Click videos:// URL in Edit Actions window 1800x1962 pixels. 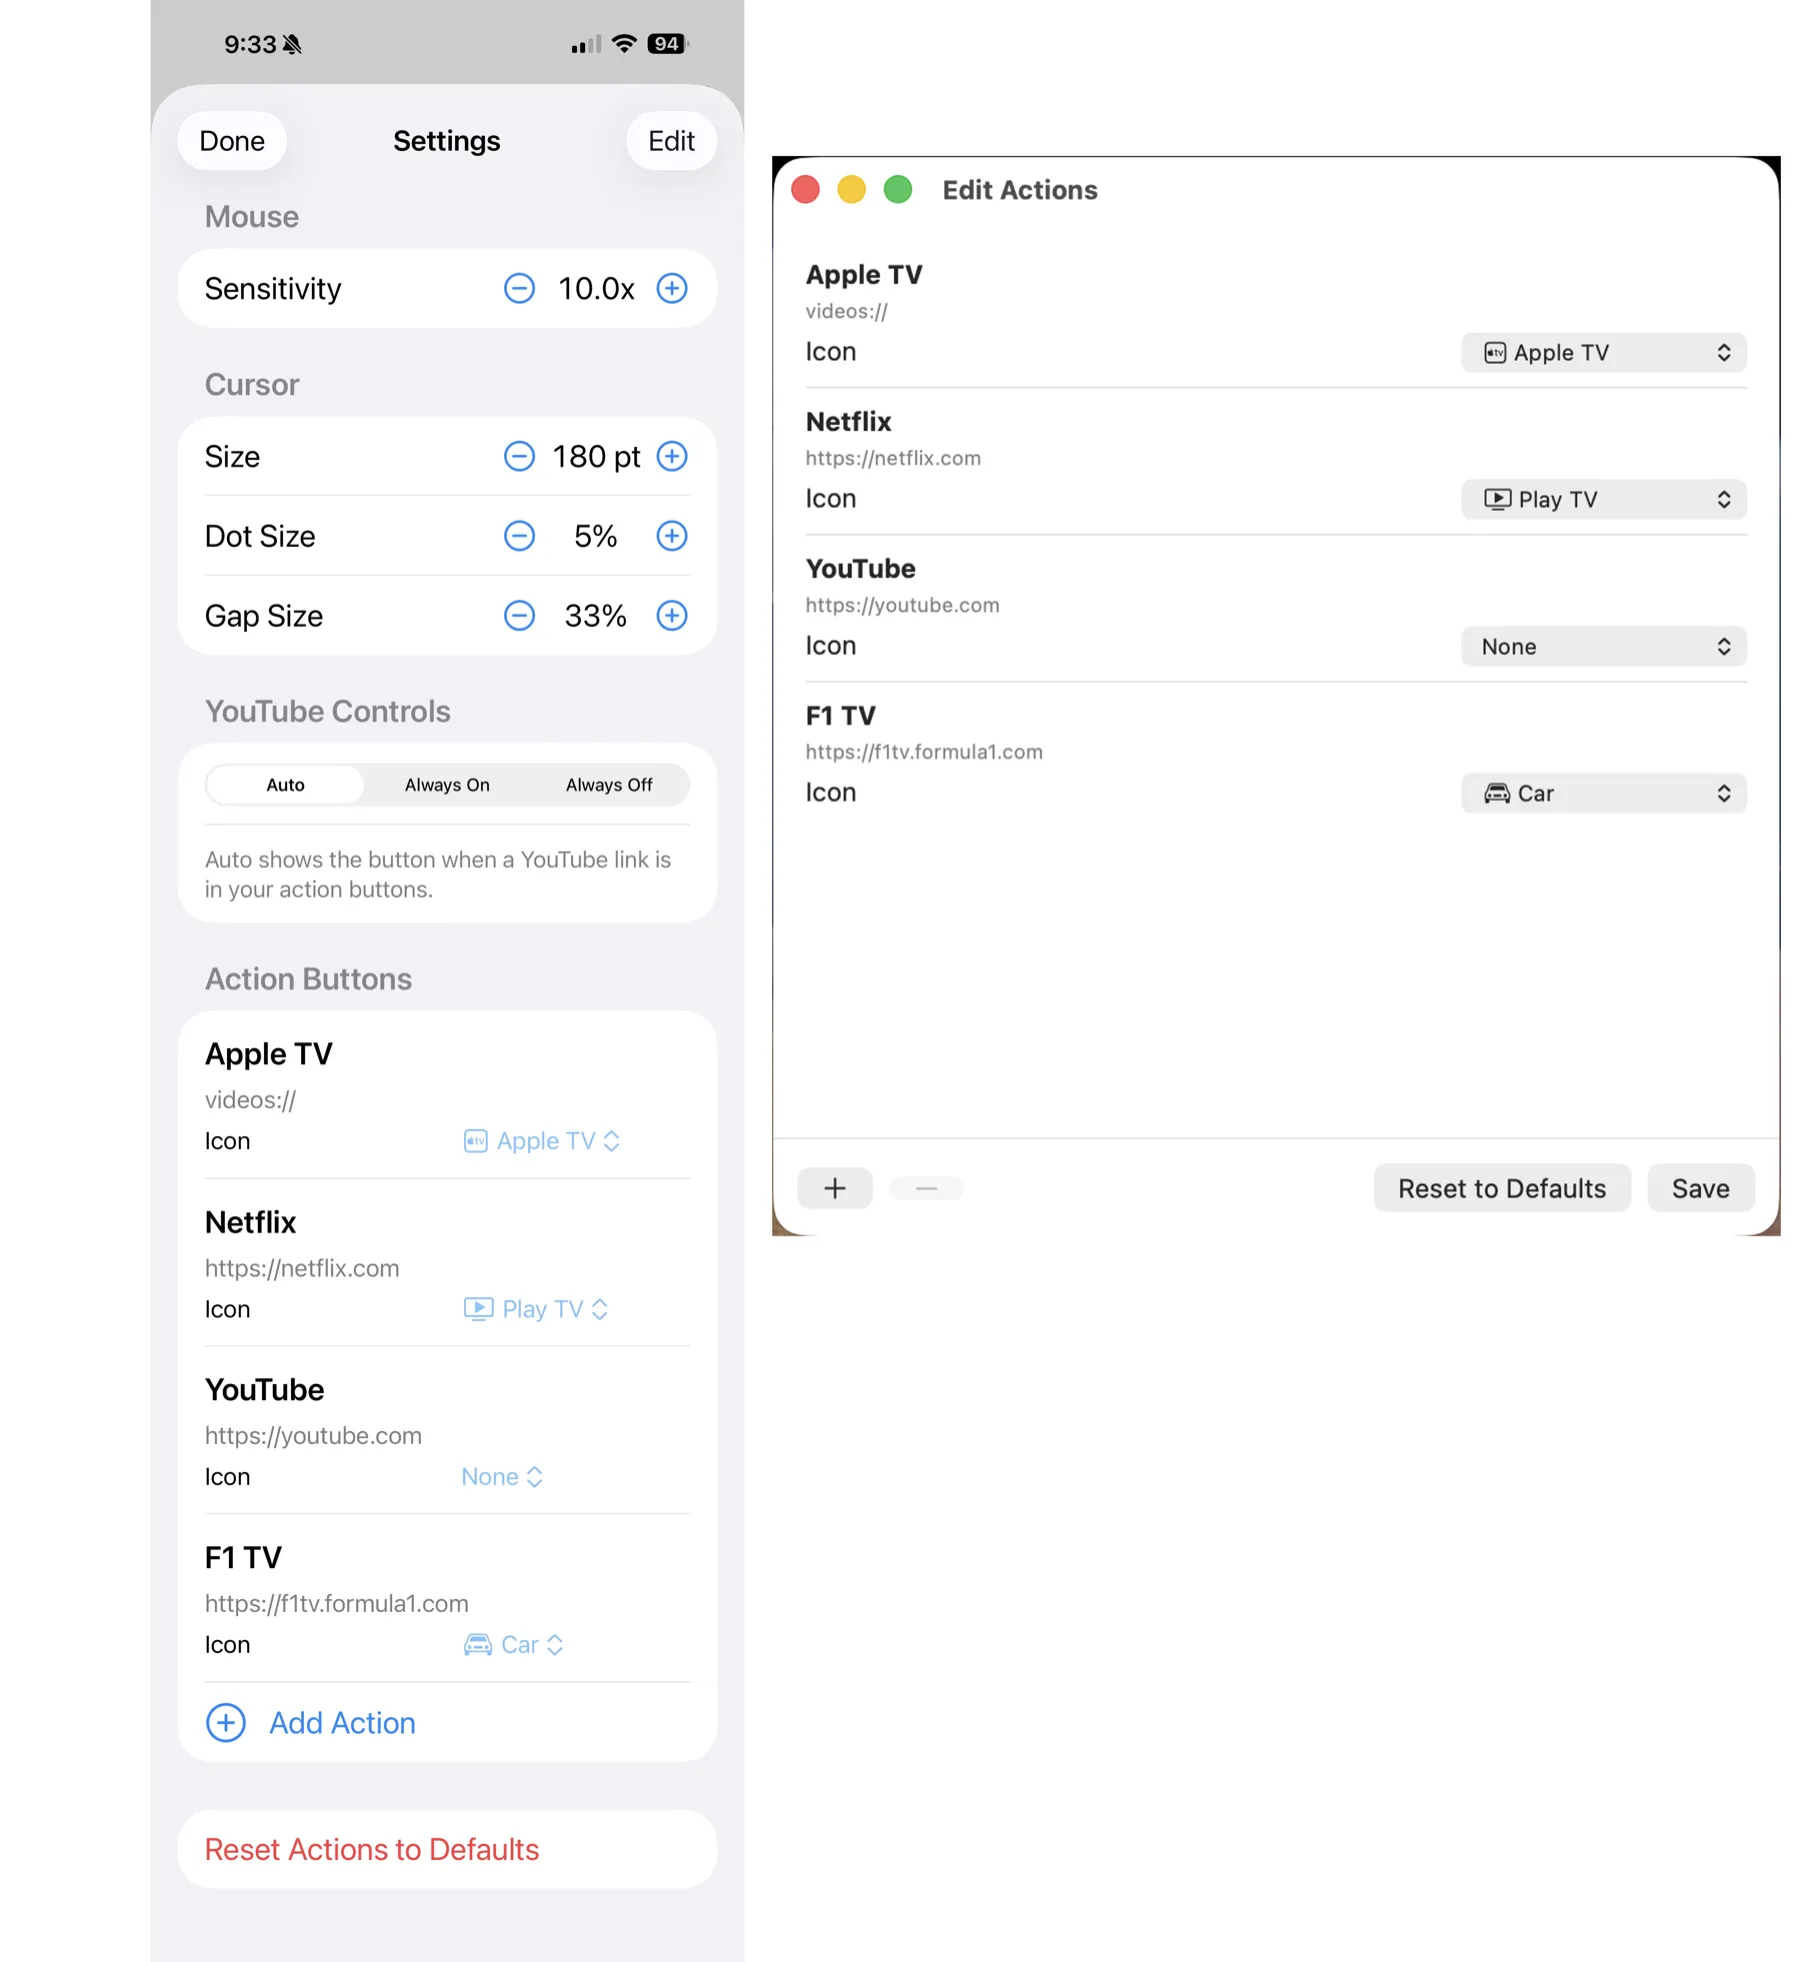847,311
